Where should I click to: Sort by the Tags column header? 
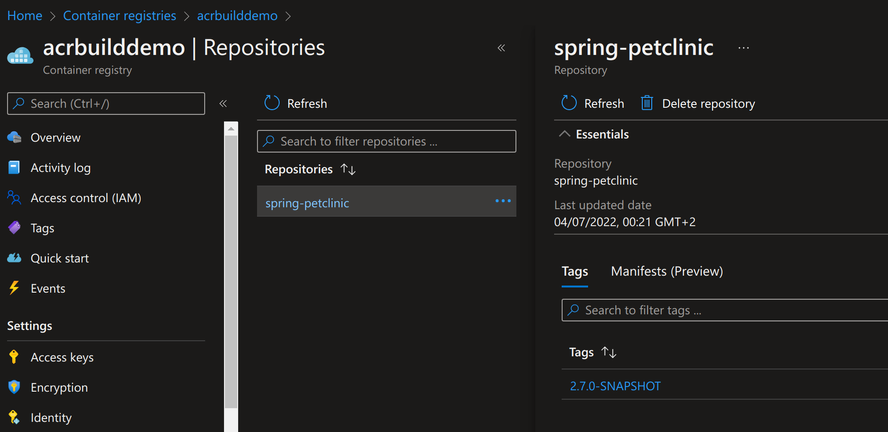point(593,352)
